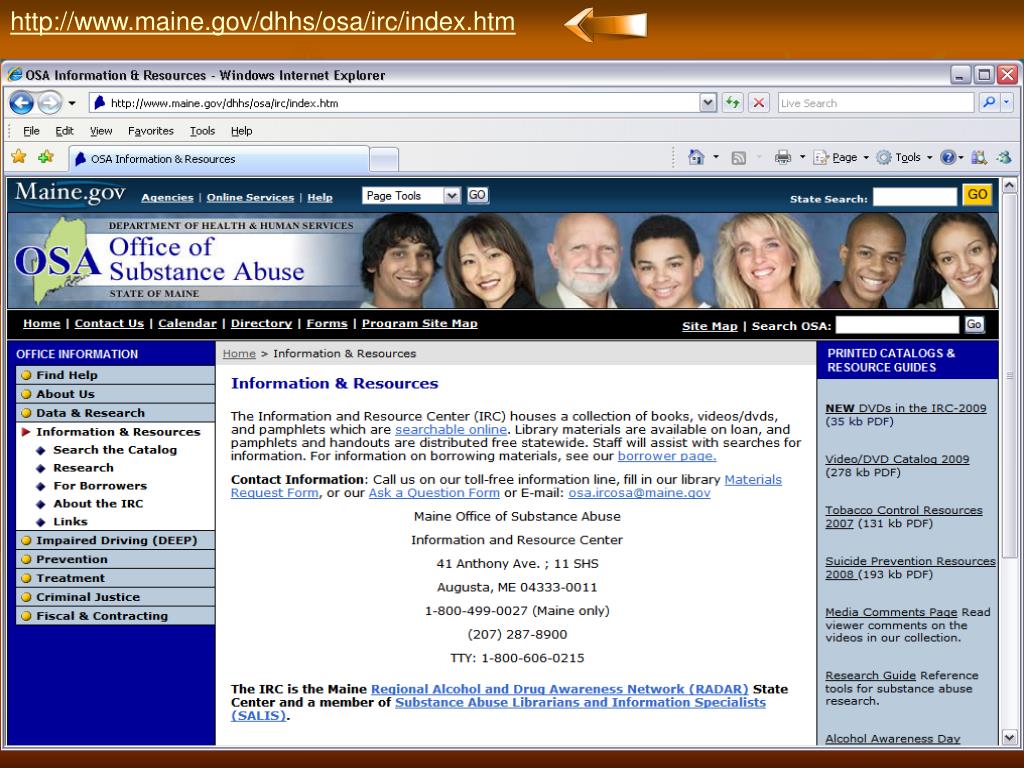Open Video/DVD Catalog 2009 link
The width and height of the screenshot is (1024, 768).
[x=897, y=459]
